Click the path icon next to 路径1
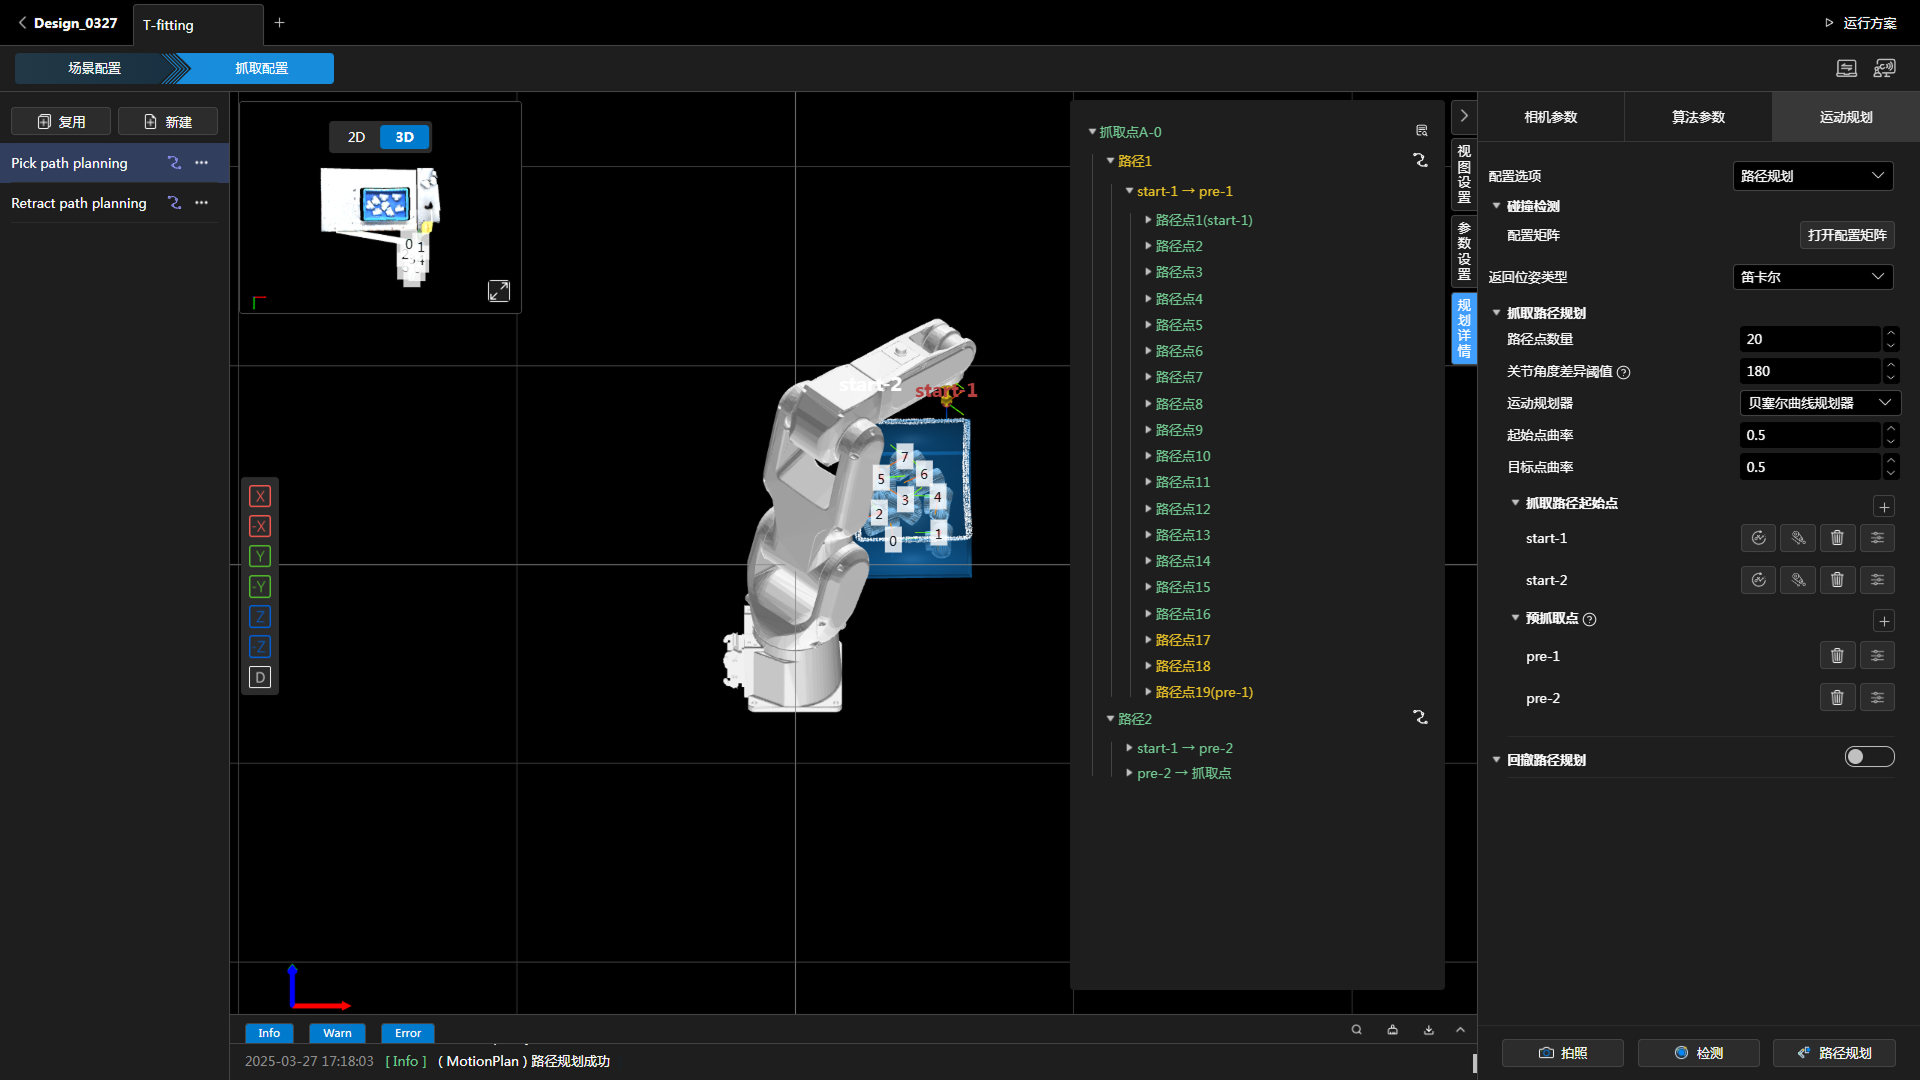Screen dimensions: 1920x1081 pyautogui.click(x=1420, y=161)
